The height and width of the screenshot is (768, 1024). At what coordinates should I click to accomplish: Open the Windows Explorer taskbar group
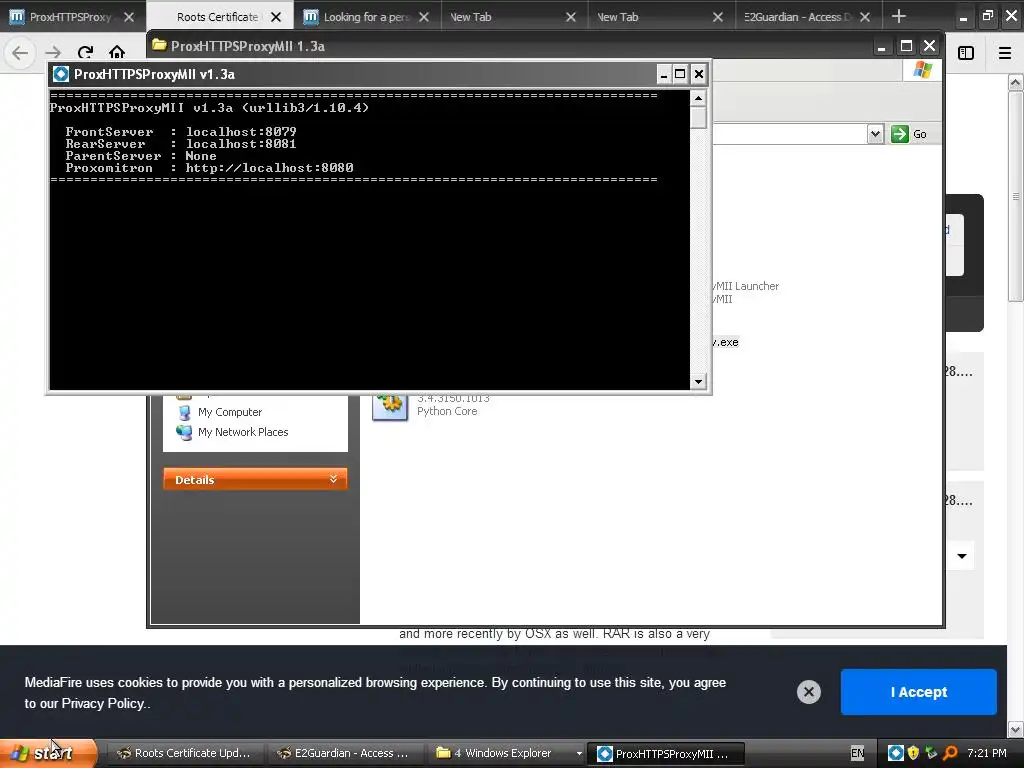tap(506, 753)
